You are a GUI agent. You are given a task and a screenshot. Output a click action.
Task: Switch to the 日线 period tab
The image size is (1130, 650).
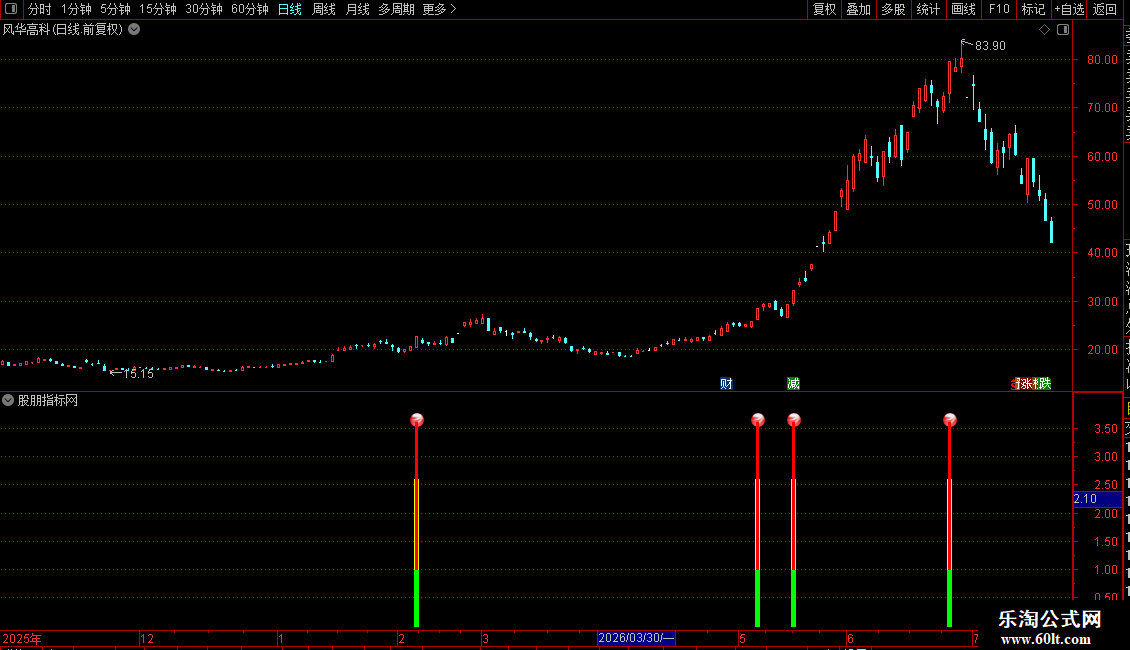(x=290, y=9)
